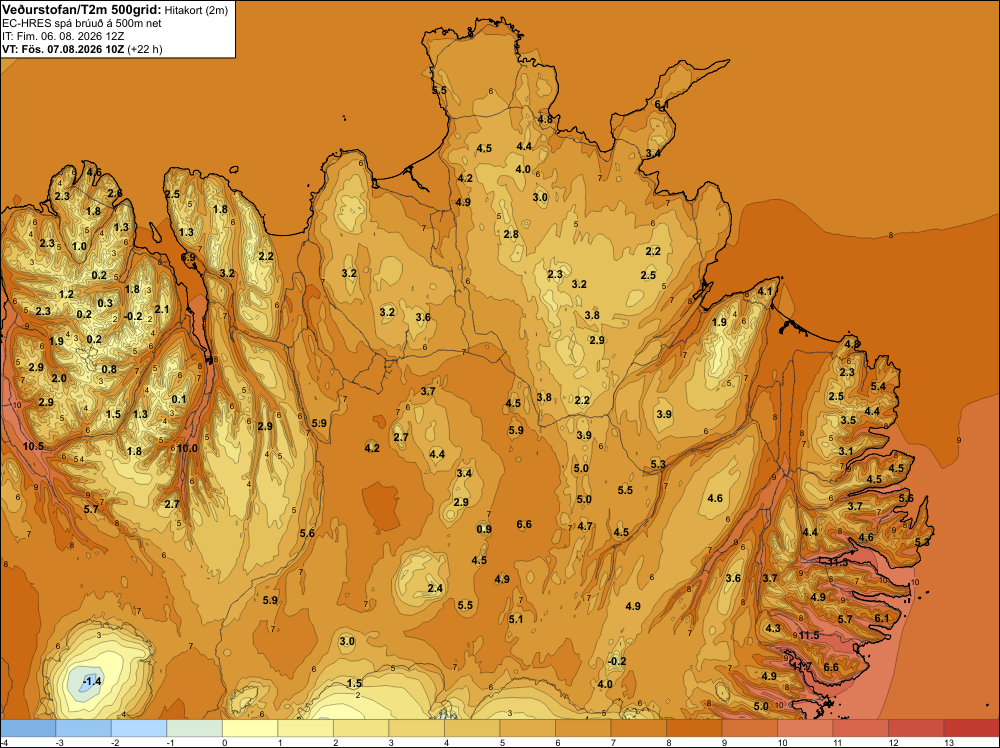Click the forecast offset '(+22 h)' in header
1000x748 pixels.
pyautogui.click(x=145, y=49)
